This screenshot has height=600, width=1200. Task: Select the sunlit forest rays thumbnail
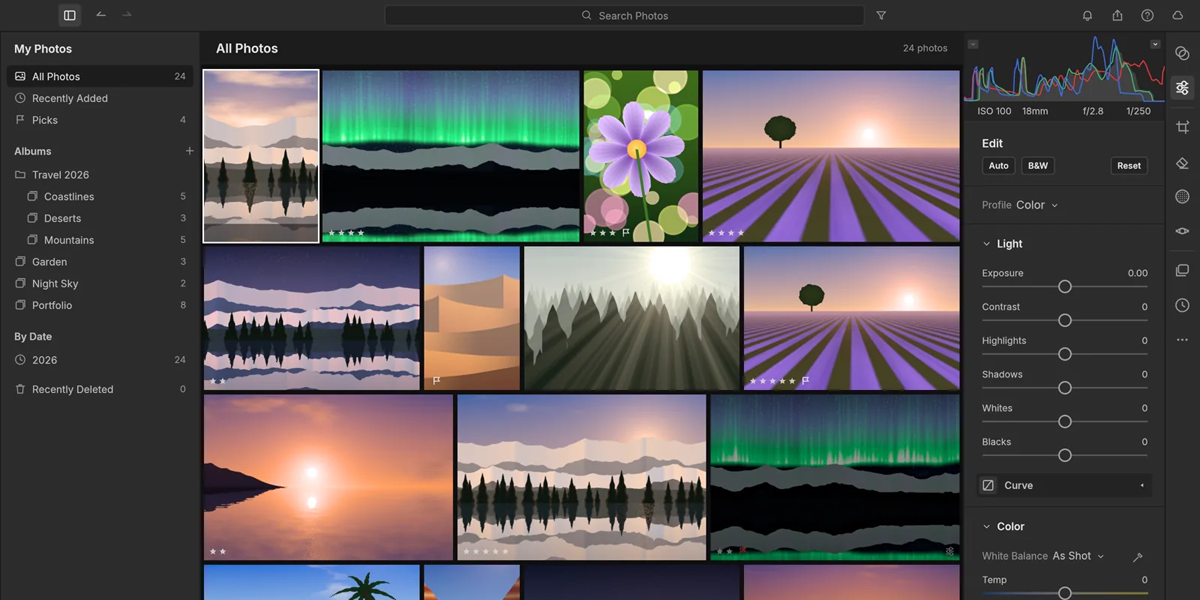coord(632,318)
